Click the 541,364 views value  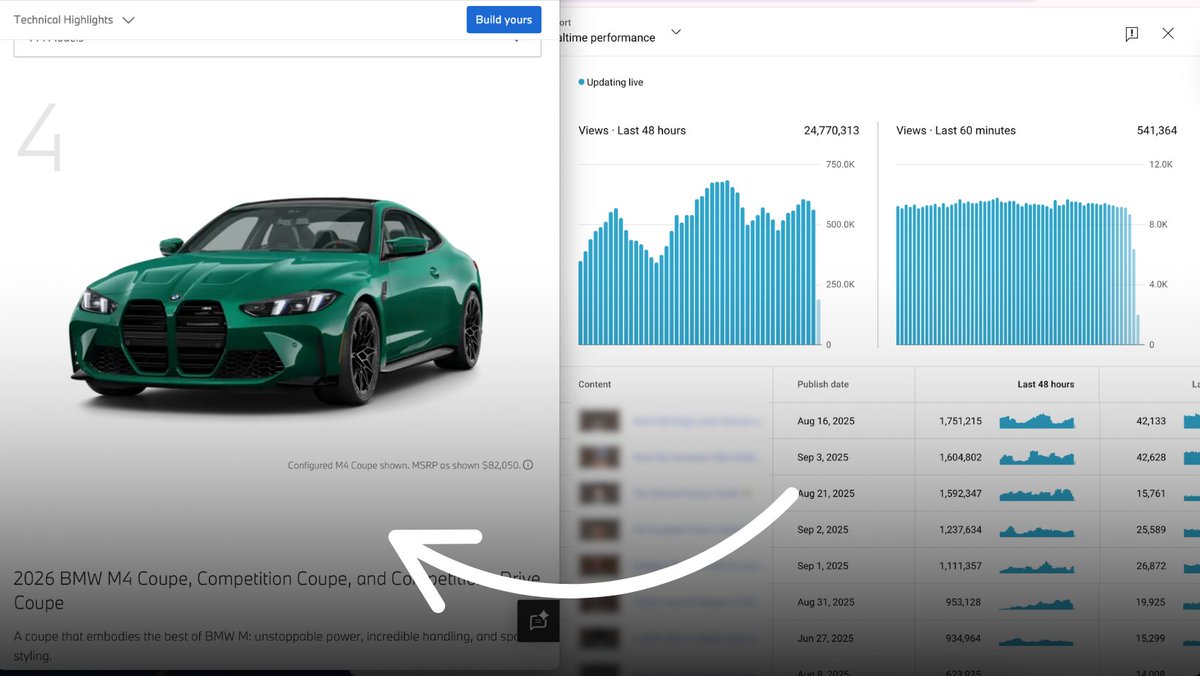coord(1157,131)
